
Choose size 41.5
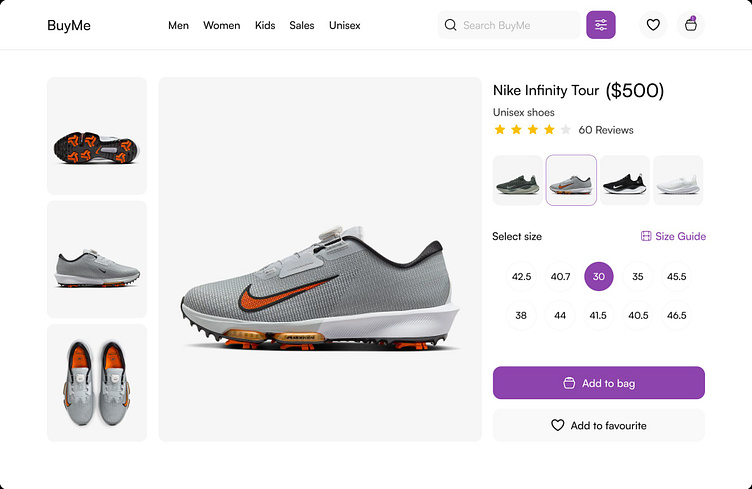[x=599, y=316]
